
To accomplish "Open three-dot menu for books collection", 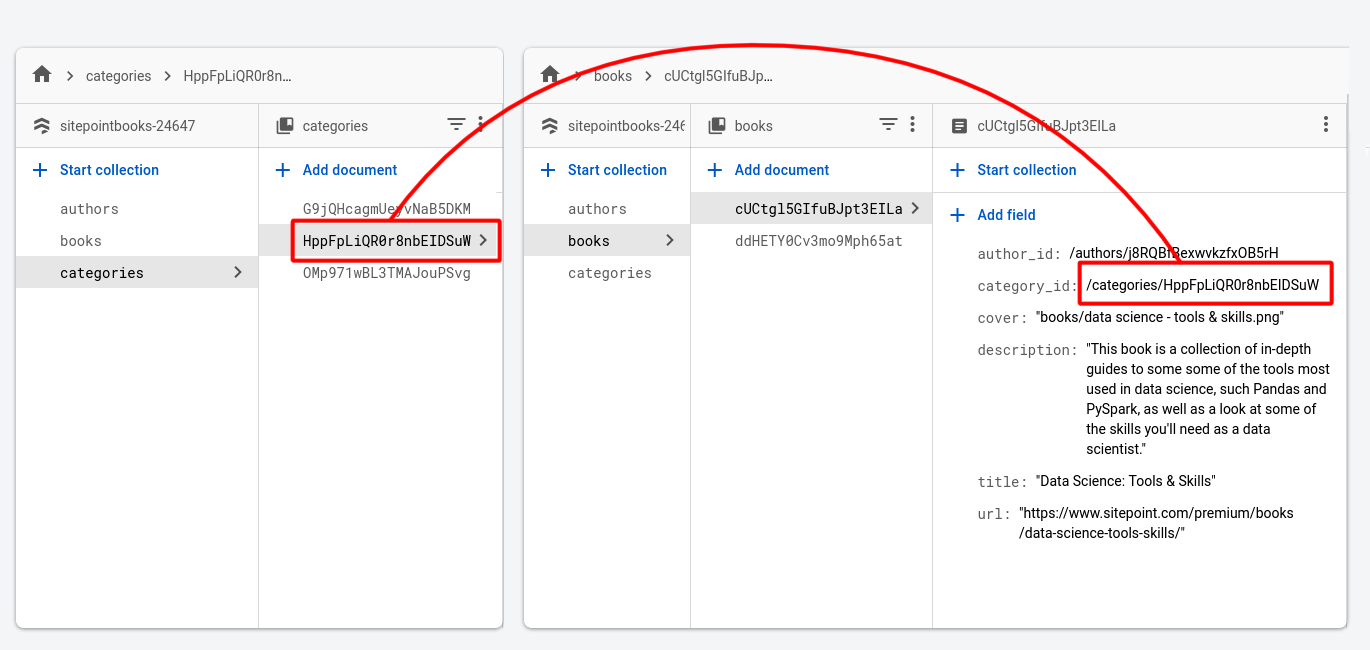I will point(912,125).
